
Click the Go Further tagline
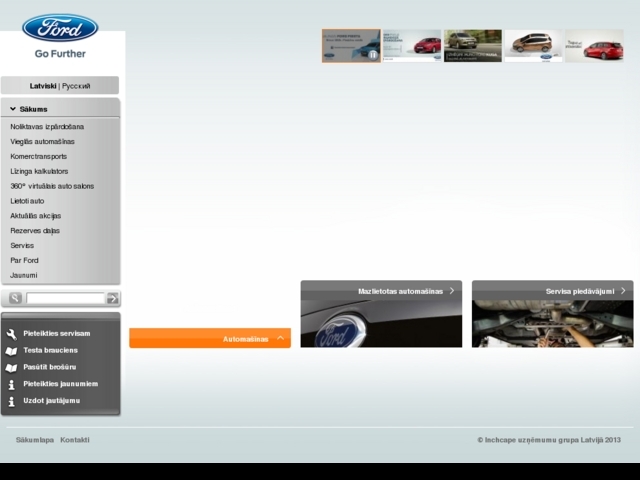(60, 54)
